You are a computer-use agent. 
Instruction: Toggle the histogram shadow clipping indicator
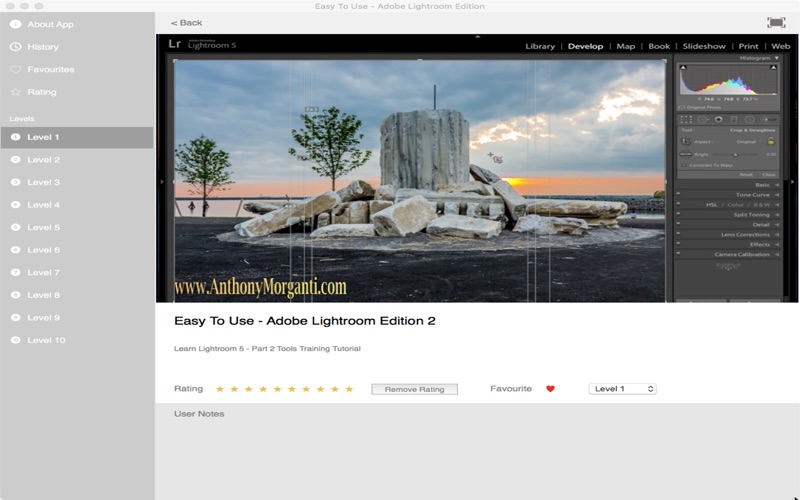683,67
